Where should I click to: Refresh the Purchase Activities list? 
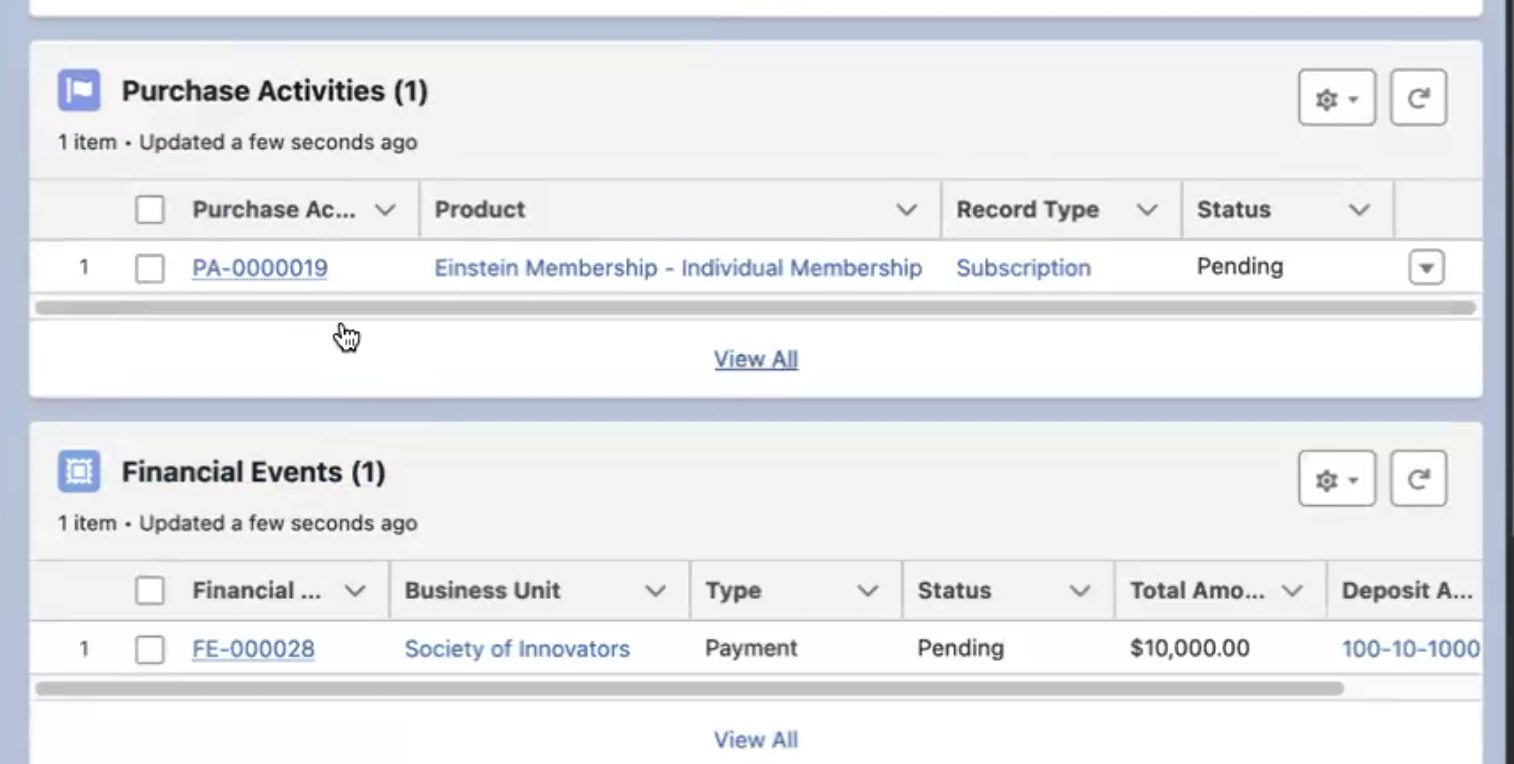pyautogui.click(x=1418, y=98)
